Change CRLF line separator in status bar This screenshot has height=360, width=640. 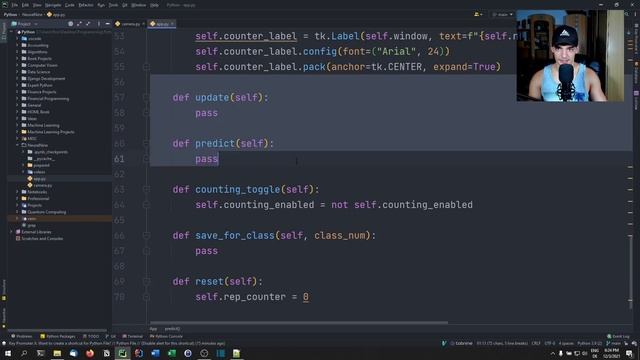536,343
